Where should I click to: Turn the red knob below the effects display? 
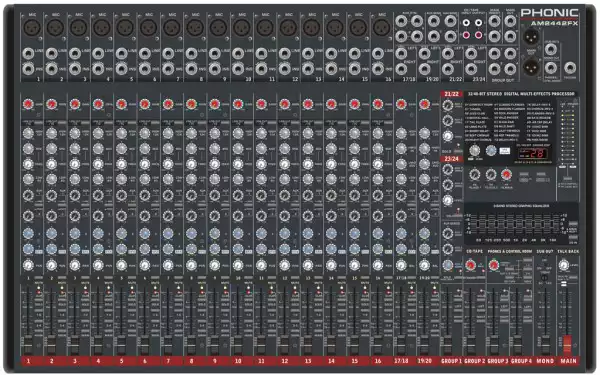click(x=506, y=175)
